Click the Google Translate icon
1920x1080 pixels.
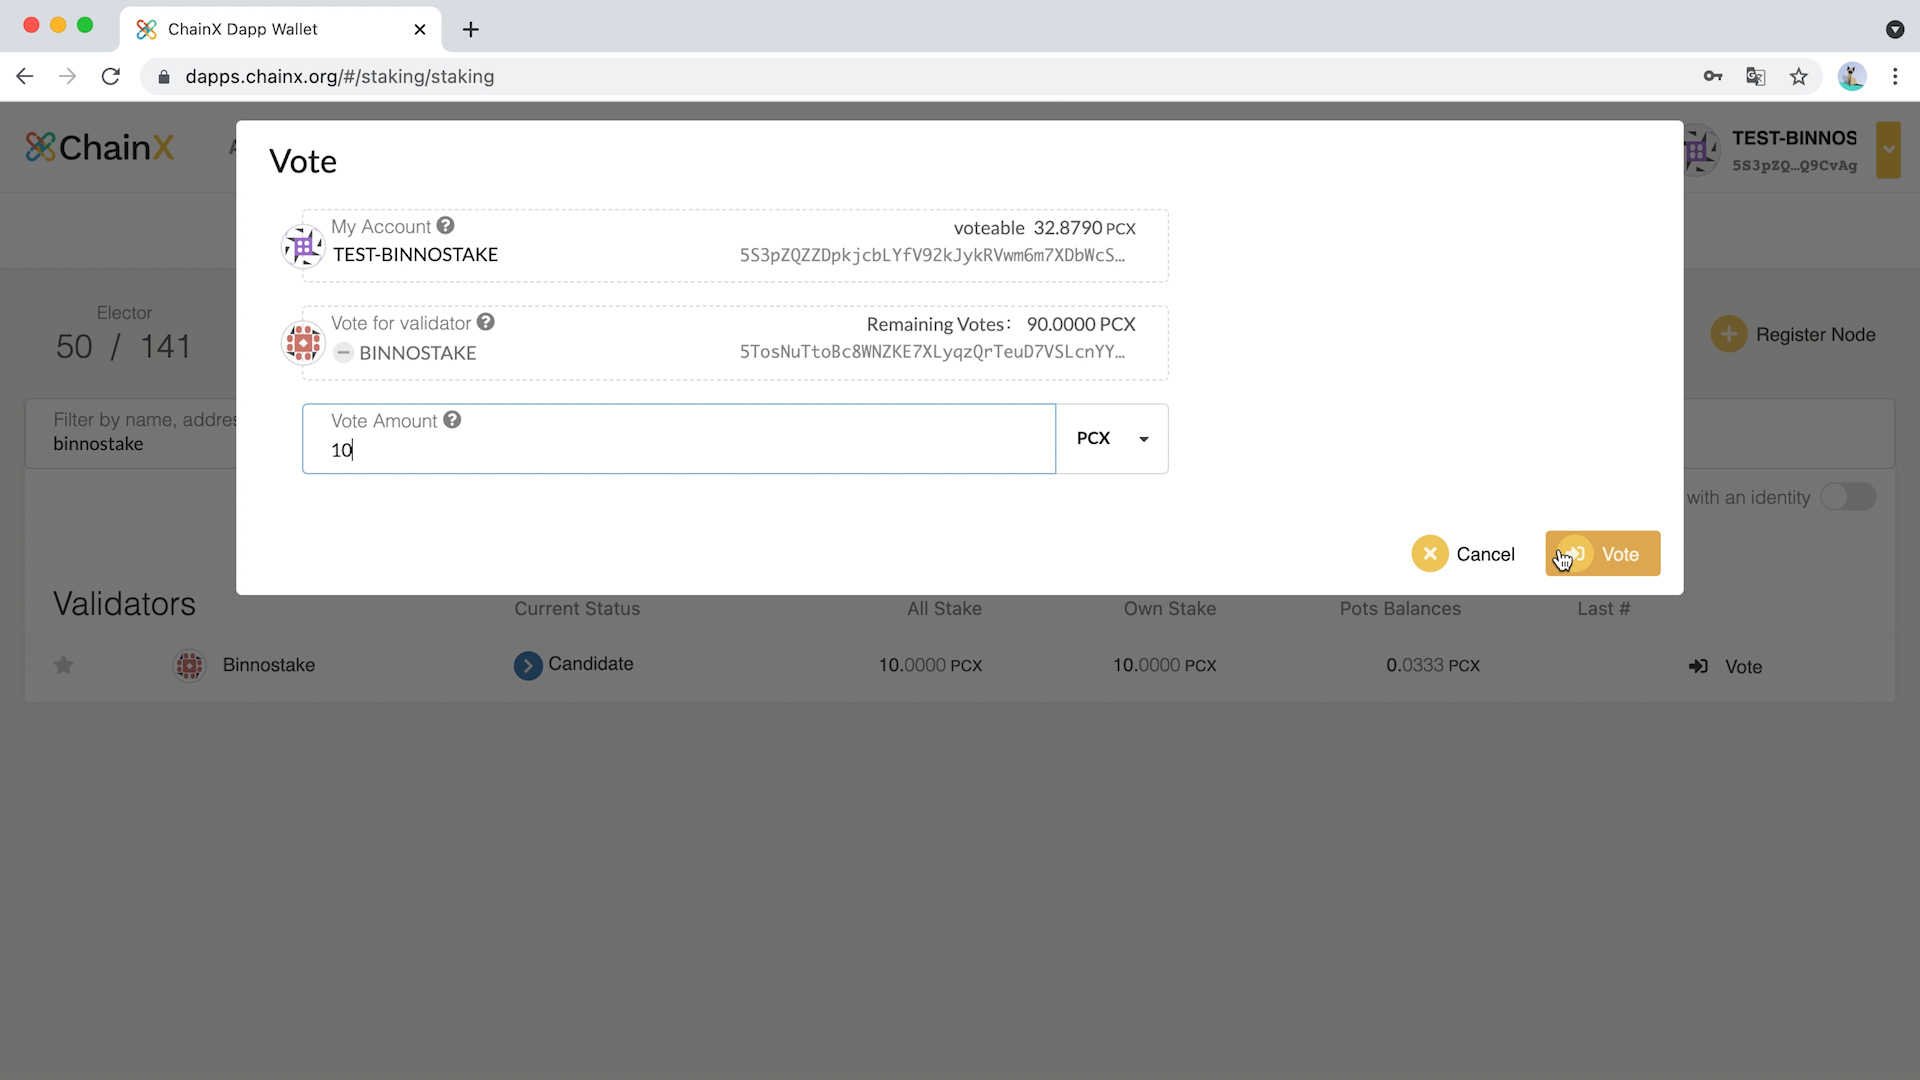pos(1756,76)
